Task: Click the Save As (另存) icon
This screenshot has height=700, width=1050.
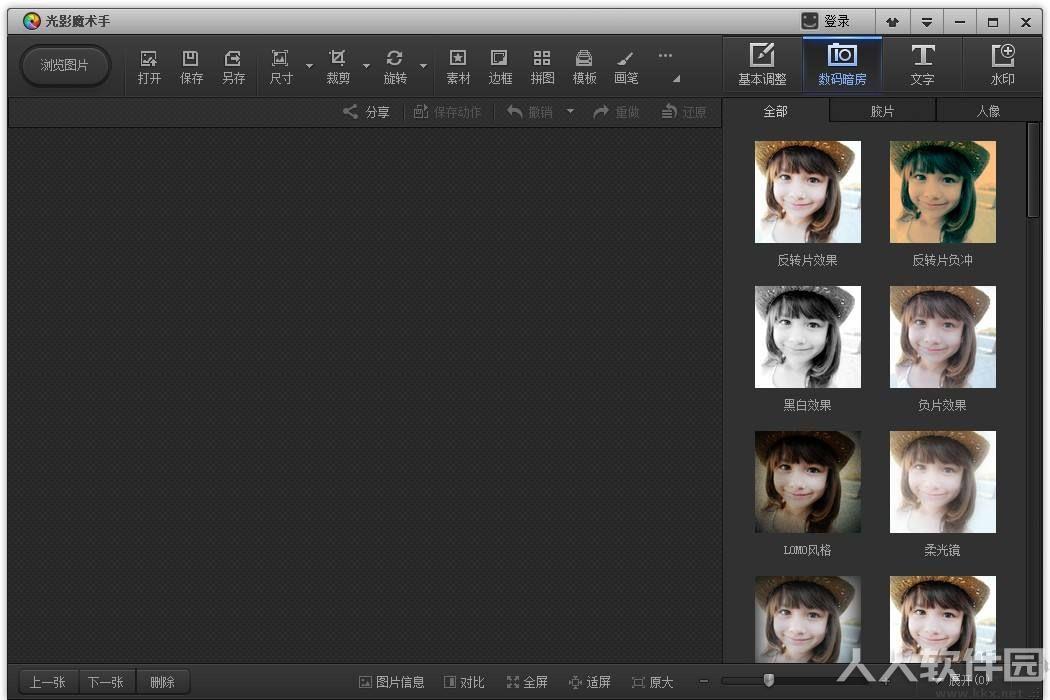Action: 232,58
